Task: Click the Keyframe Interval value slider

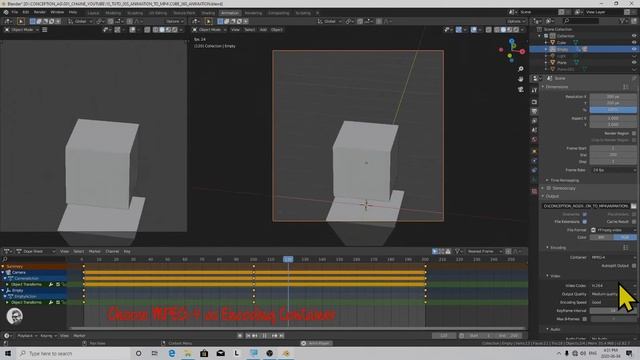Action: point(613,311)
